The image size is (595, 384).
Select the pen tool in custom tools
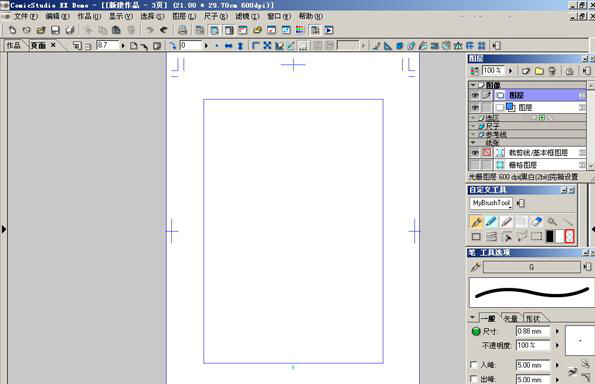(476, 222)
